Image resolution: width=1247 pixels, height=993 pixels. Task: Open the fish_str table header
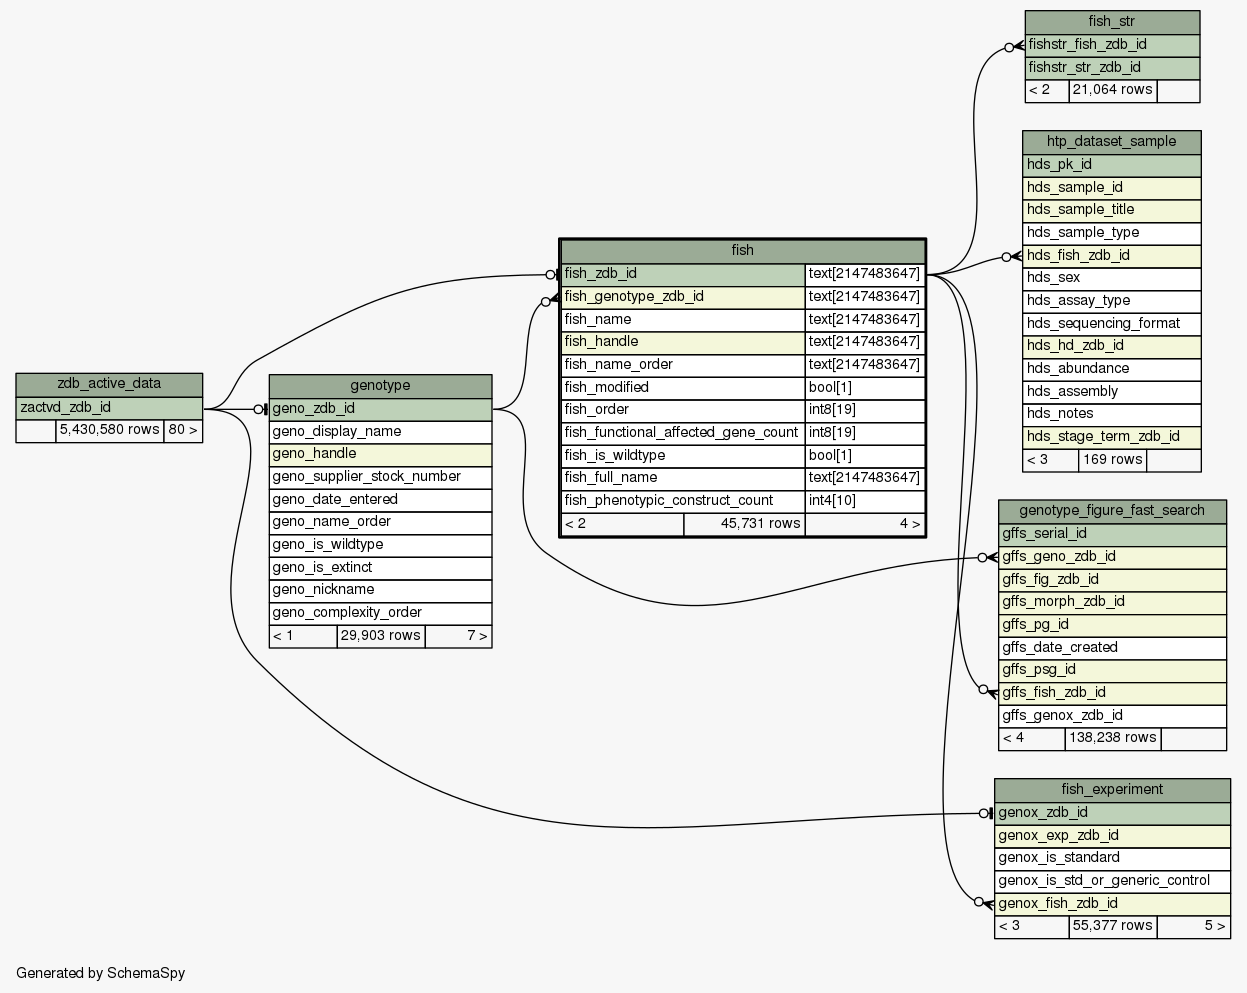coord(1112,22)
